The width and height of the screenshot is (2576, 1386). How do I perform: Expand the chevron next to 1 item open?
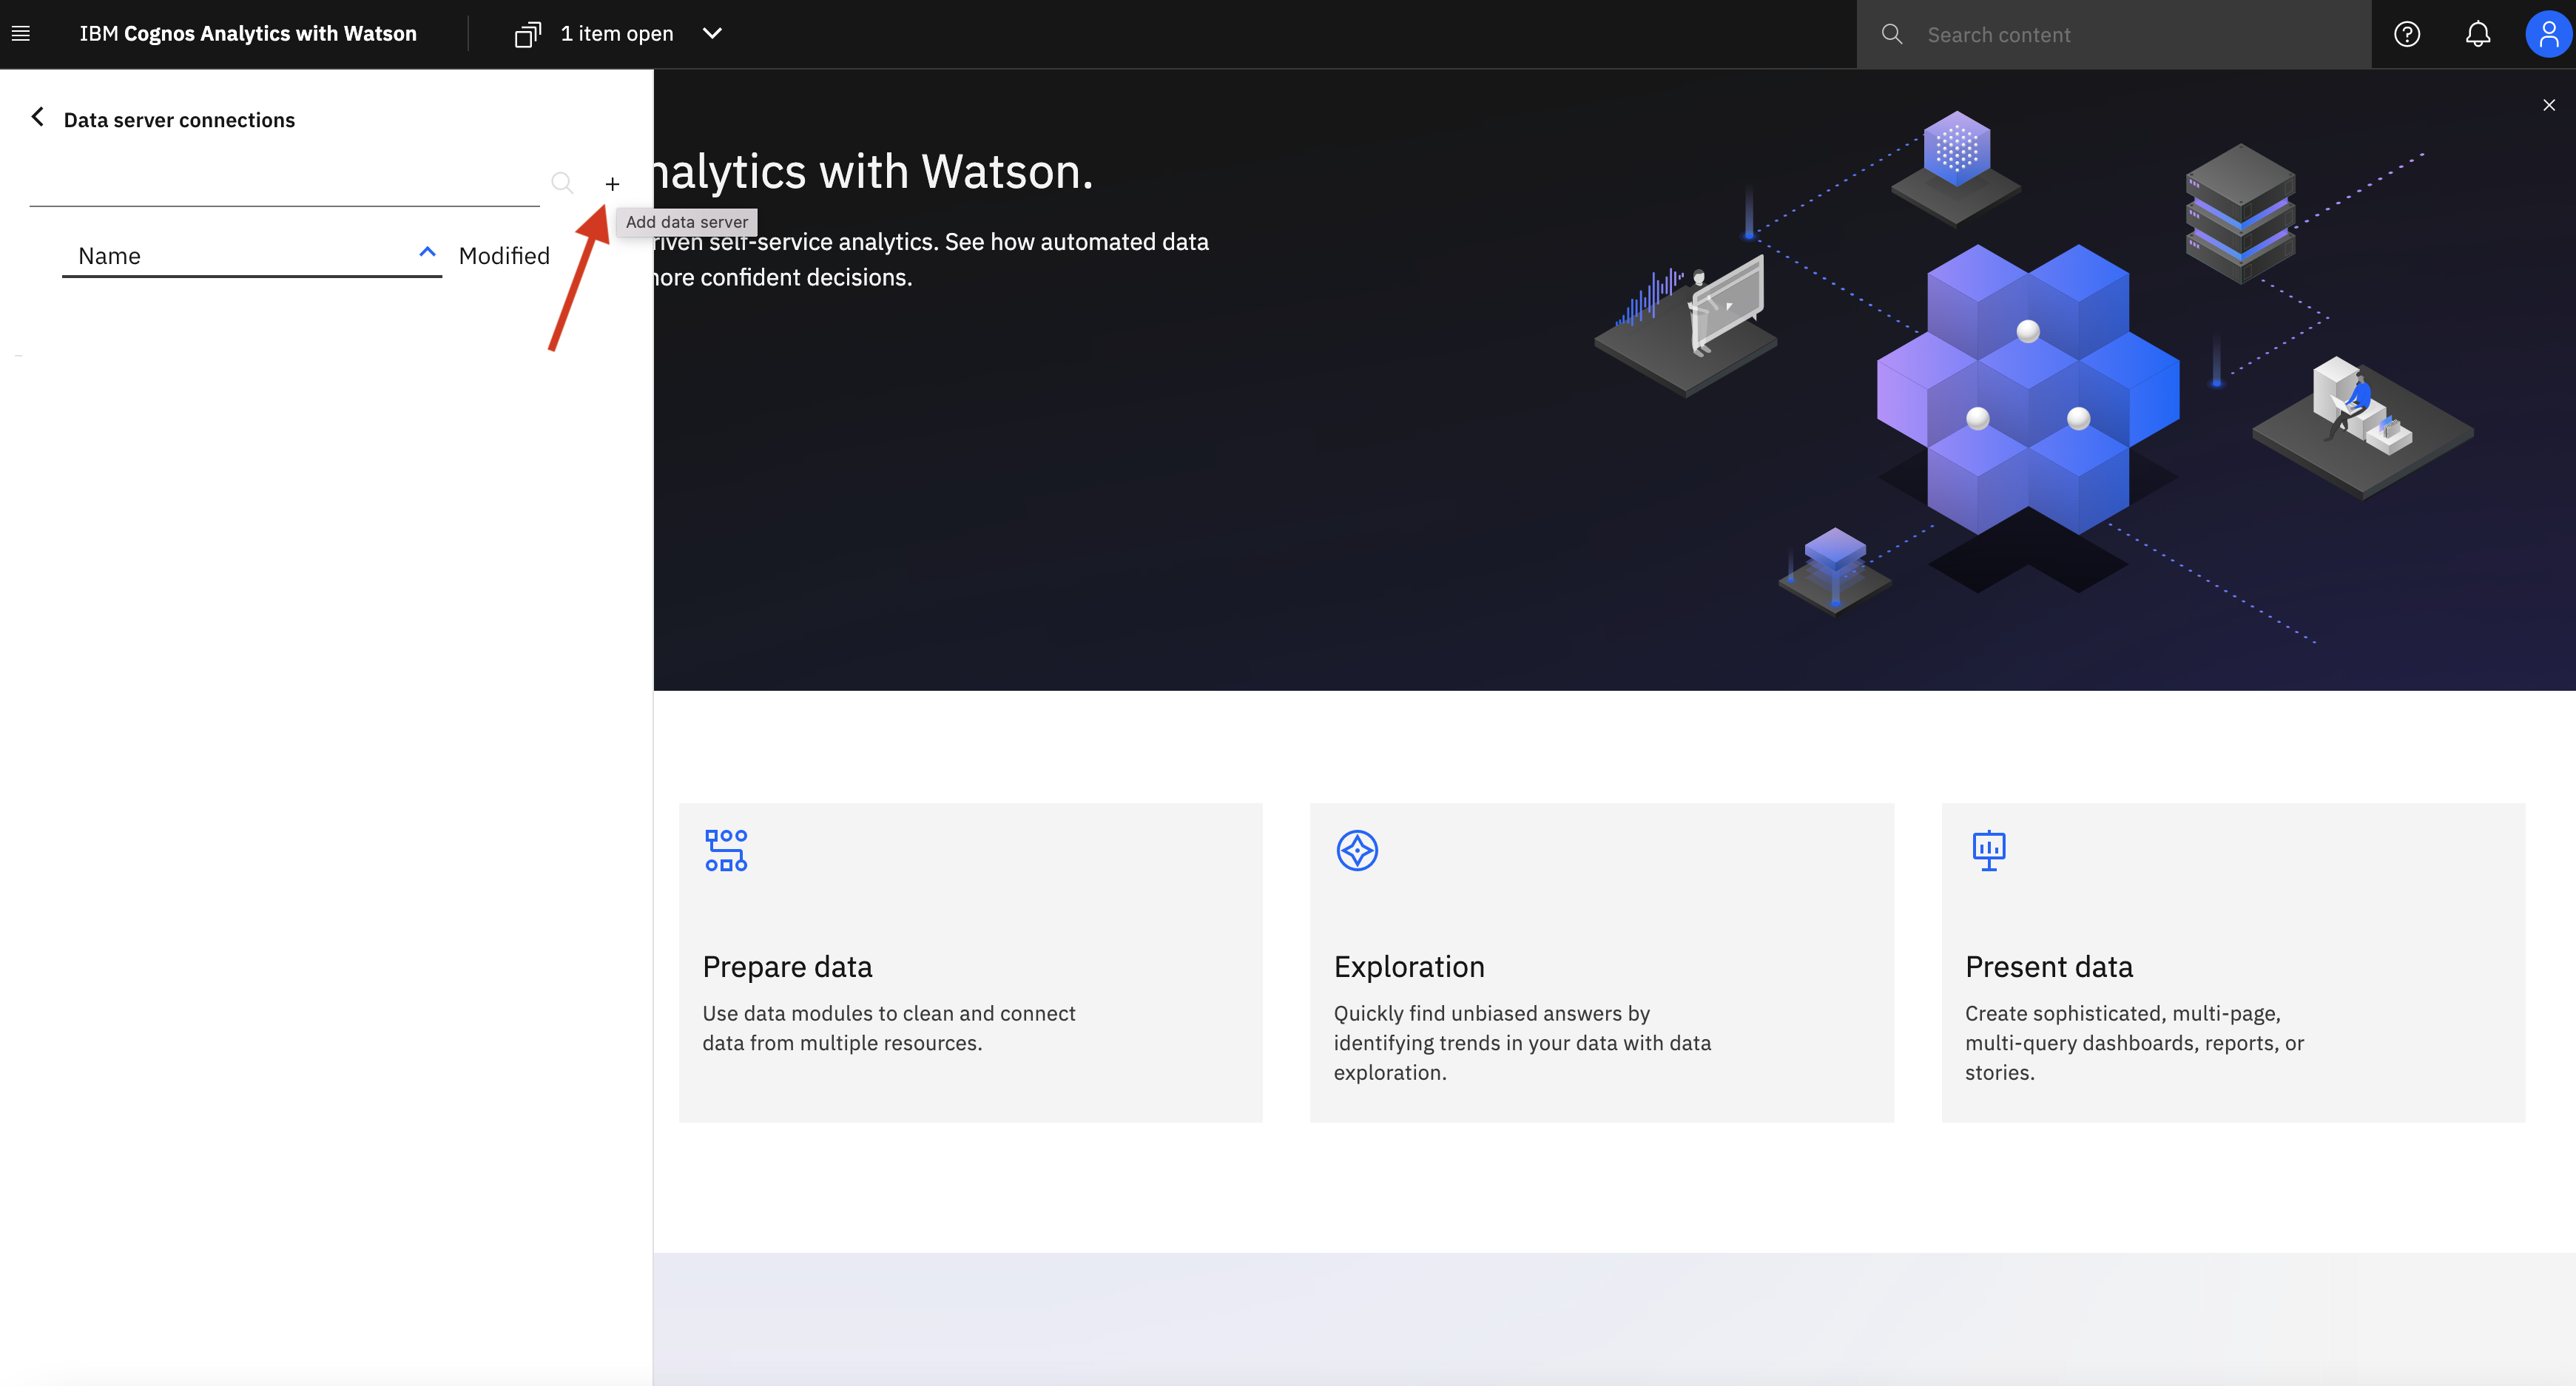712,34
